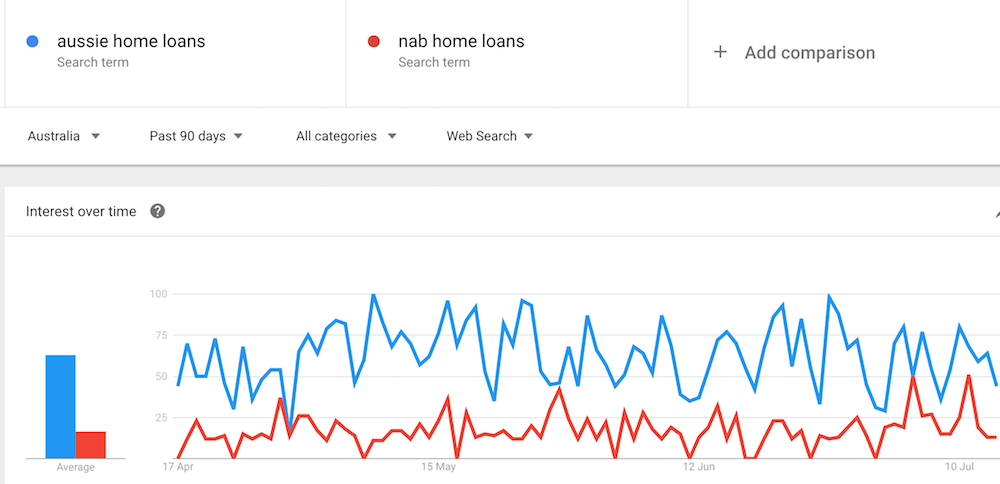This screenshot has height=484, width=1000.
Task: Click the dropdown arrow next to Web Search
Action: point(528,136)
